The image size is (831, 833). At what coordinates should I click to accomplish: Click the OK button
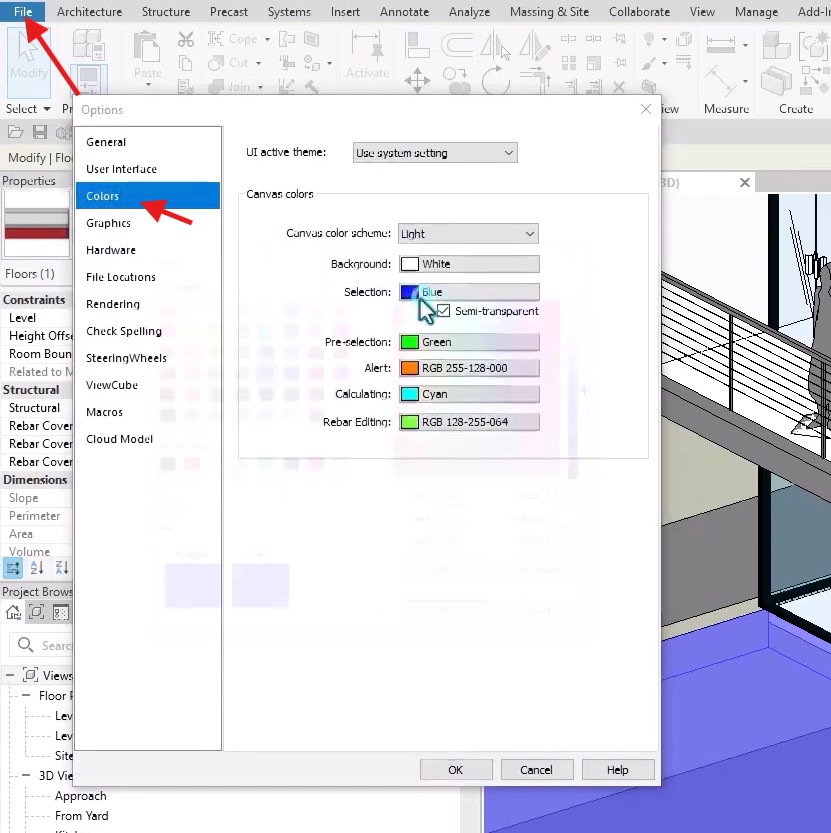(455, 769)
